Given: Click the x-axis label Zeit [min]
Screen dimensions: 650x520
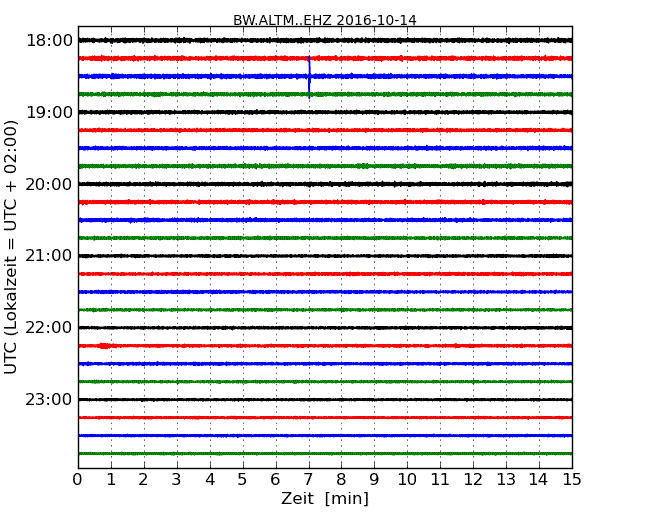Looking at the screenshot, I should pos(325,498).
